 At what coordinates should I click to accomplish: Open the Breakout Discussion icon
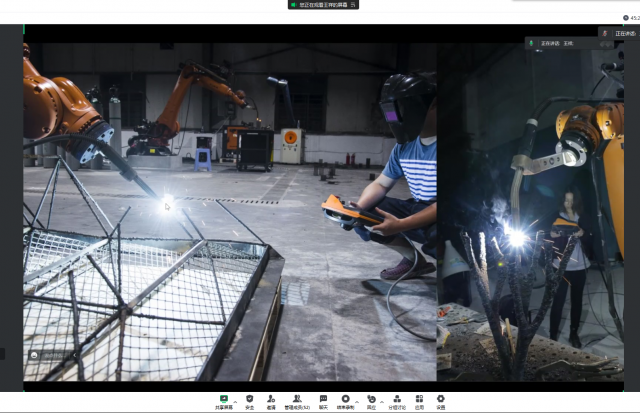(396, 399)
